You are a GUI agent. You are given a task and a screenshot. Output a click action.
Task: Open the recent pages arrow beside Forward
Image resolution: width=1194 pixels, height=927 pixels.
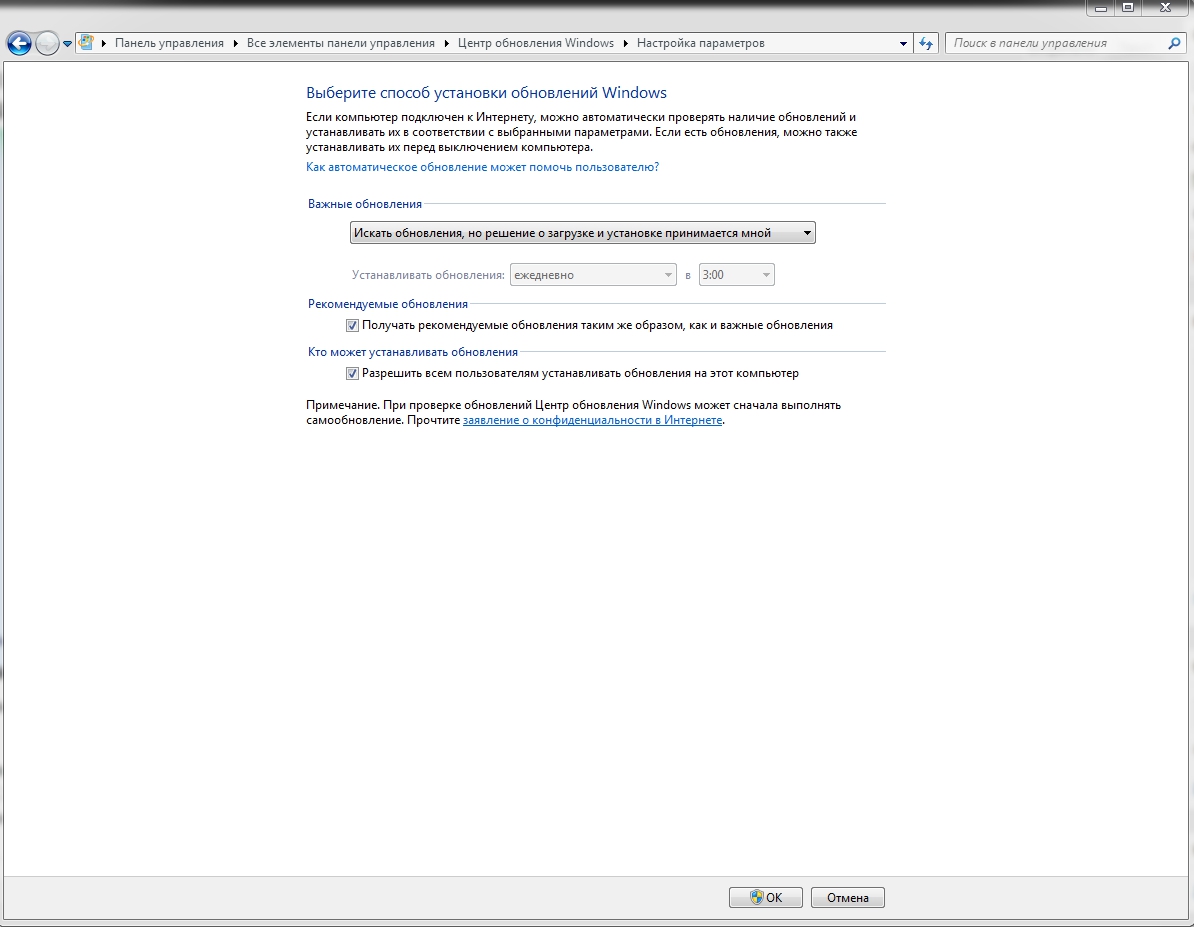(x=68, y=44)
